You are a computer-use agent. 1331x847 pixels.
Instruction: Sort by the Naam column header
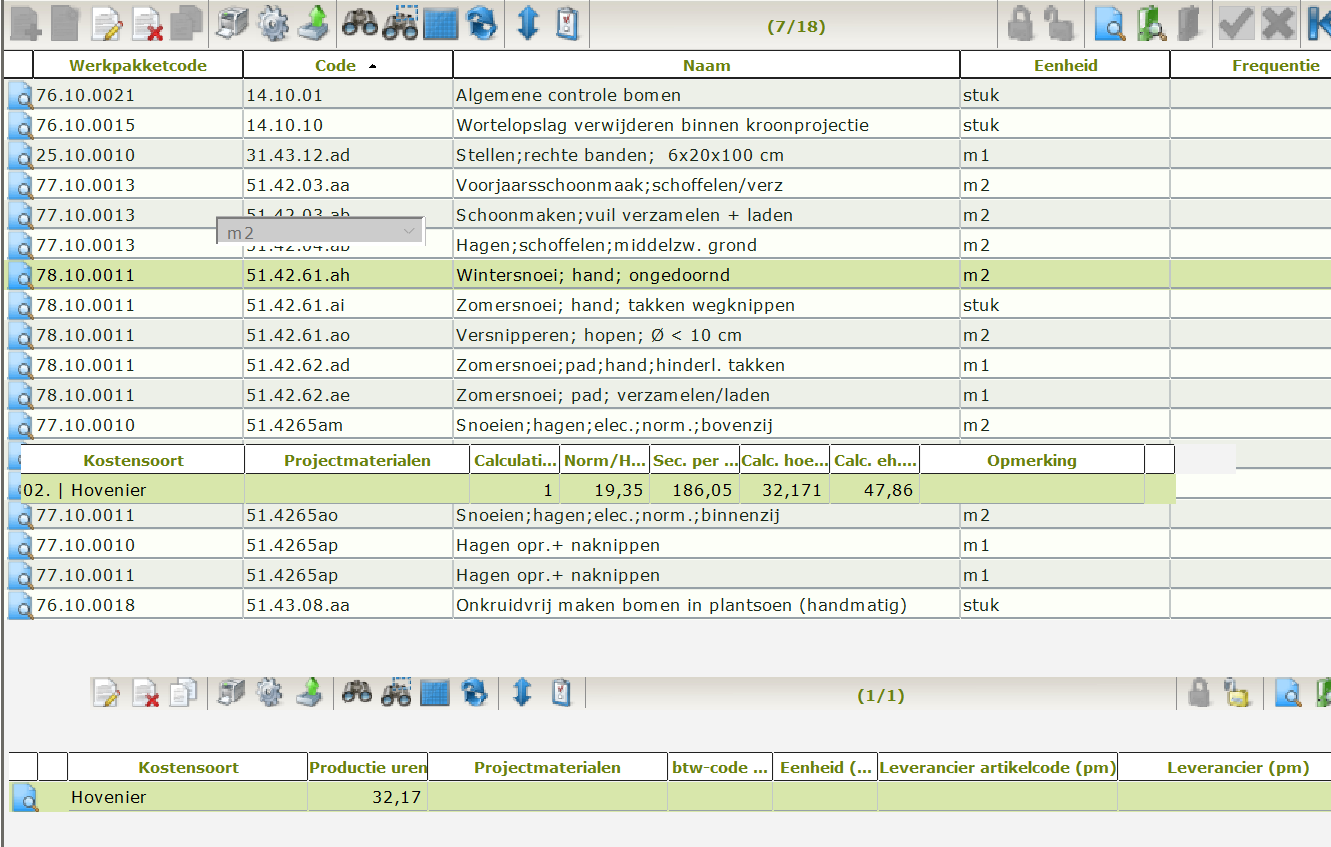point(707,65)
